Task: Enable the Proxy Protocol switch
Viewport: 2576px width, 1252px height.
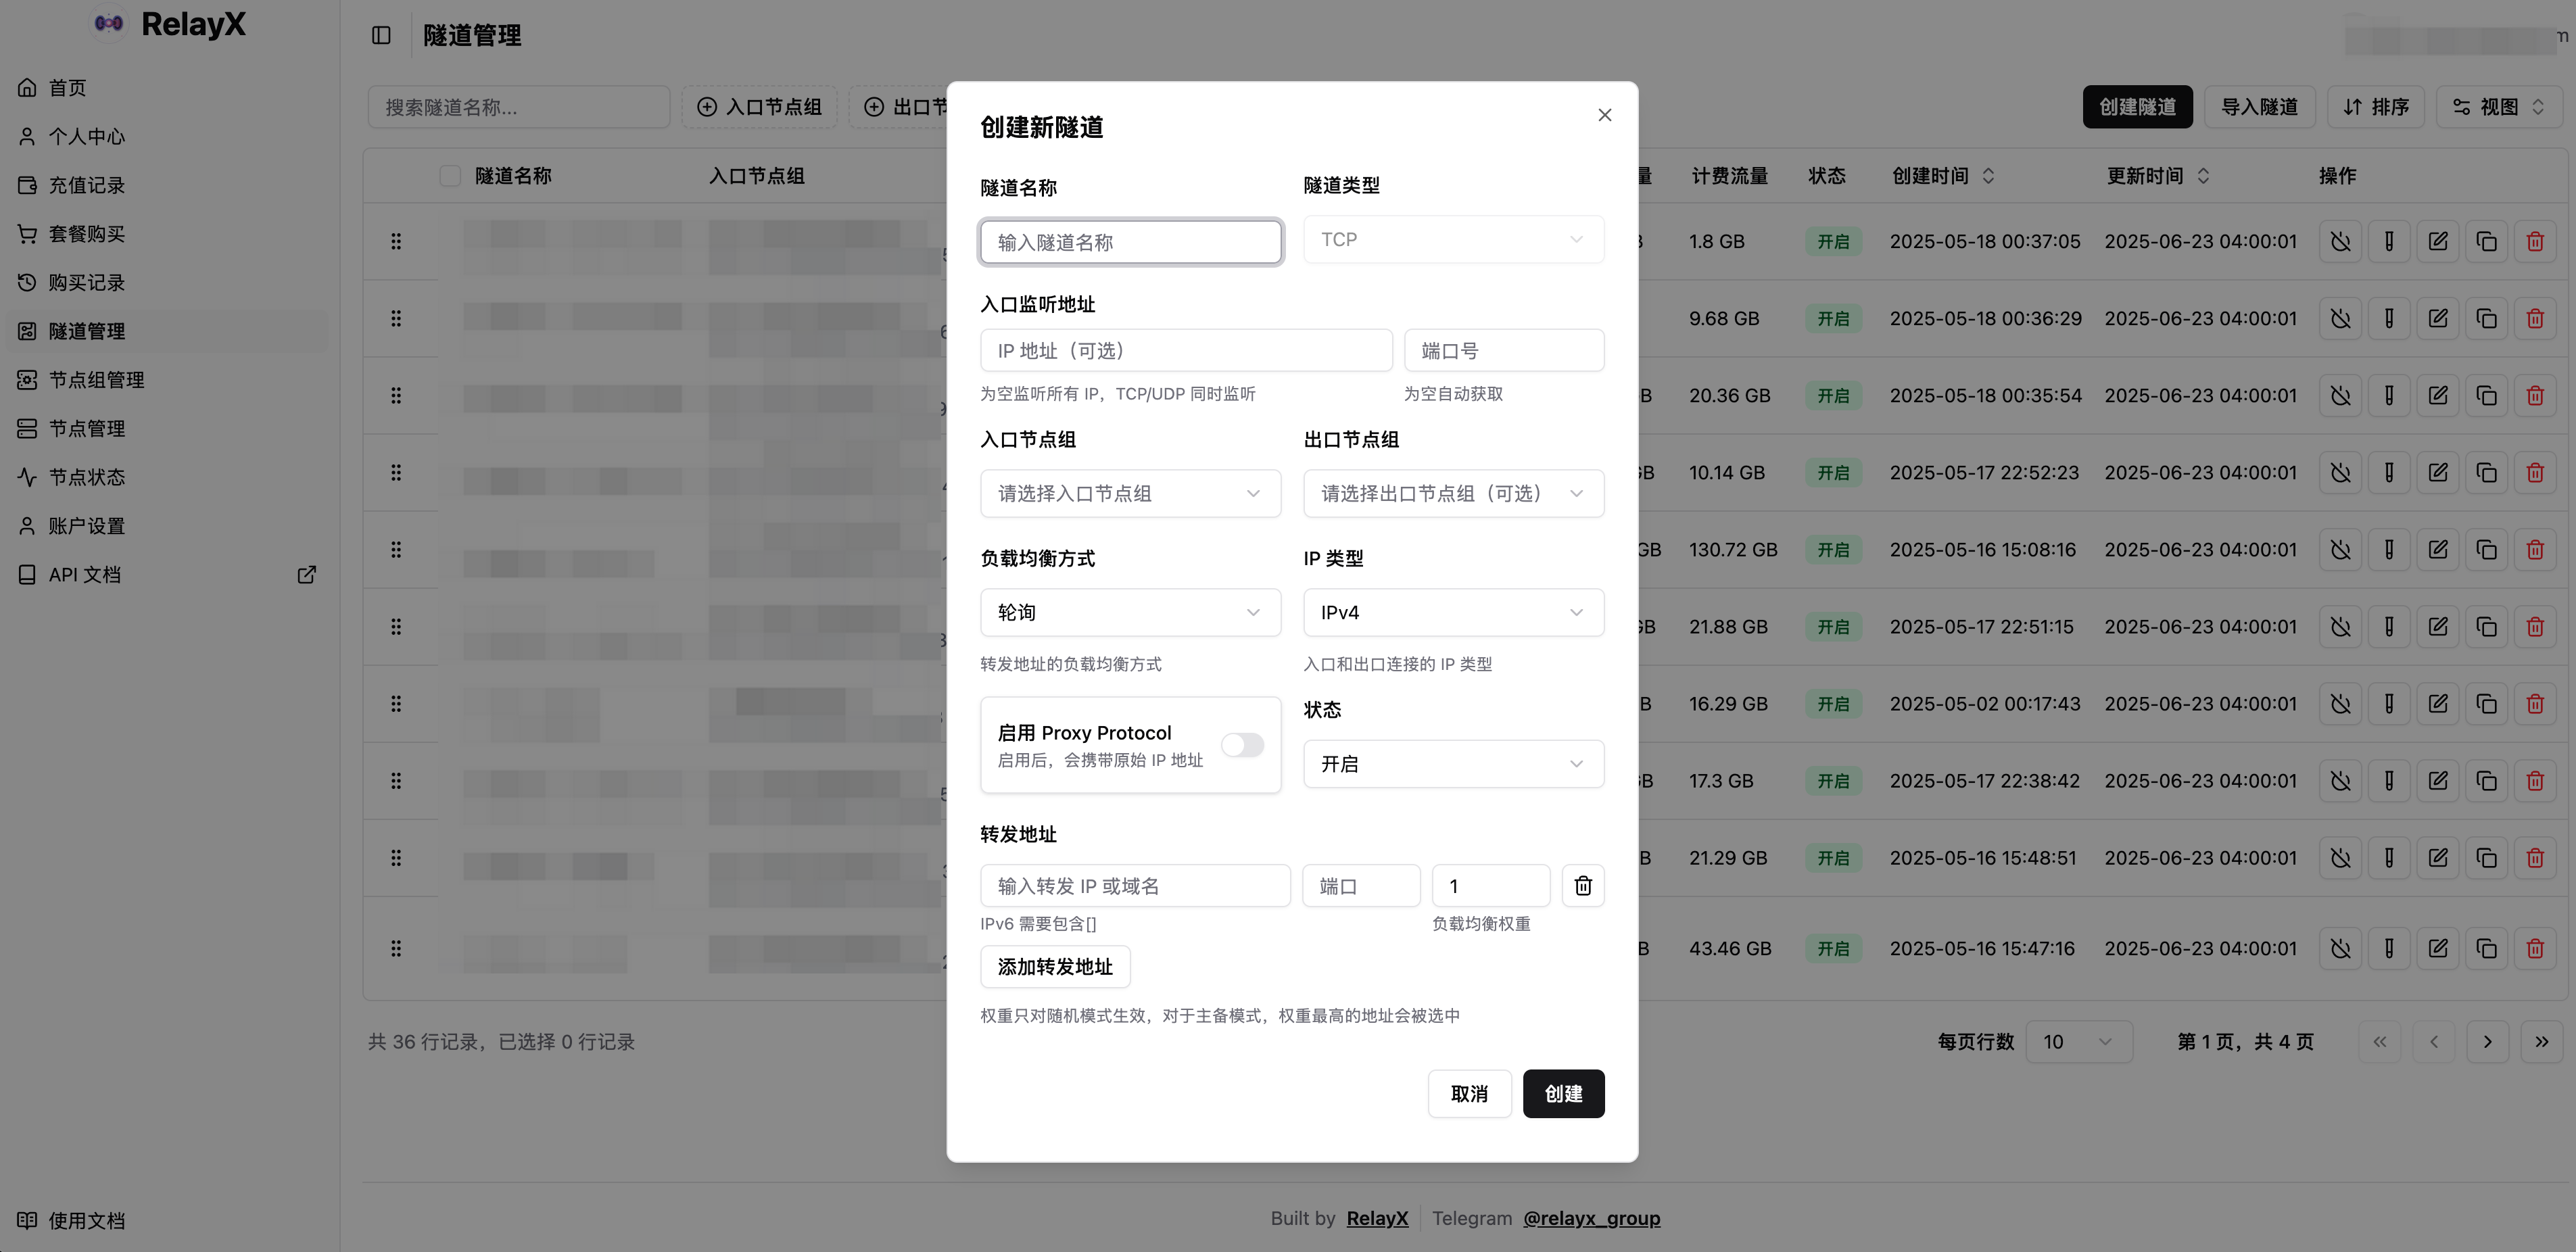Action: click(1242, 745)
